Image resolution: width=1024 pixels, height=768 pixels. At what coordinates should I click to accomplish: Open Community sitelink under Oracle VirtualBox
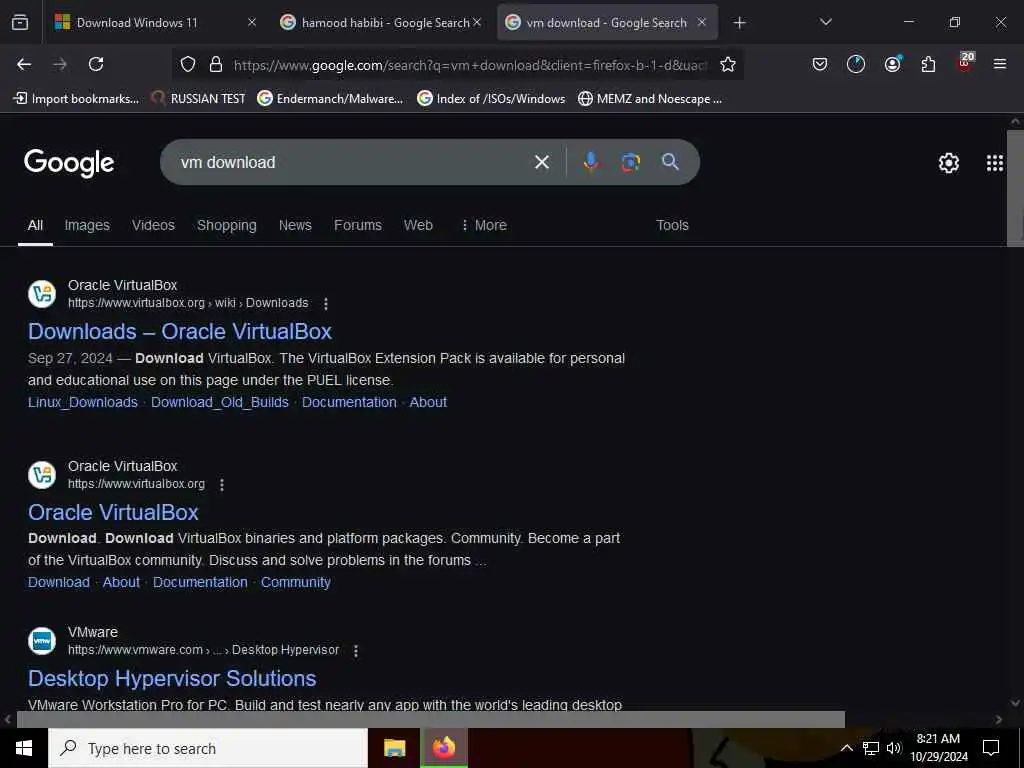(x=296, y=582)
